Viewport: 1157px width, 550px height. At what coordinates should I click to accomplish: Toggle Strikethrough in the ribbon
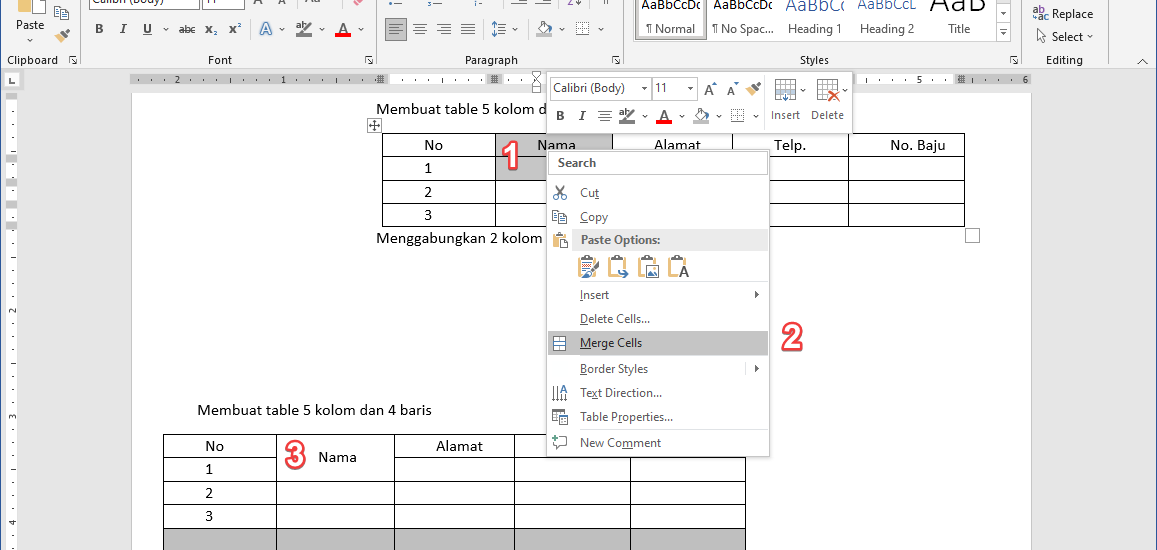(x=187, y=30)
